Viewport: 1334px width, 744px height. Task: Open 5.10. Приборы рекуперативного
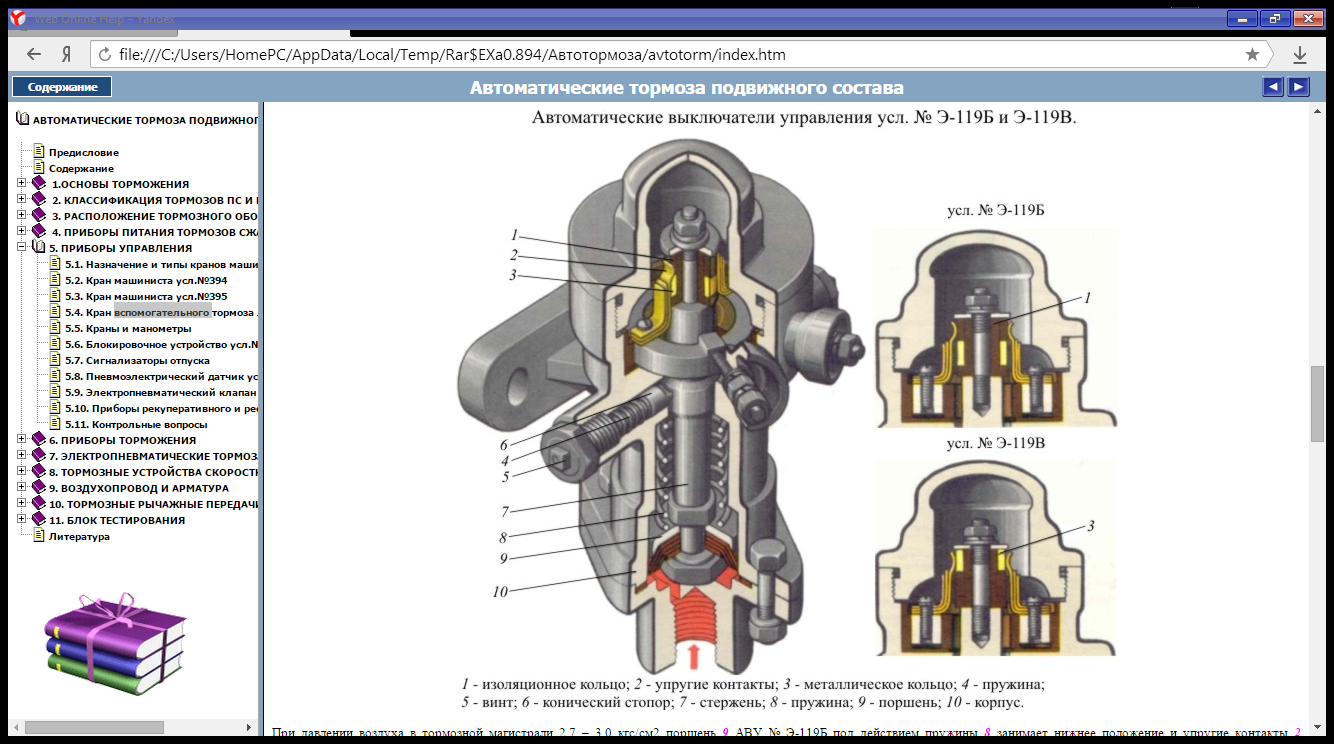pyautogui.click(x=162, y=409)
